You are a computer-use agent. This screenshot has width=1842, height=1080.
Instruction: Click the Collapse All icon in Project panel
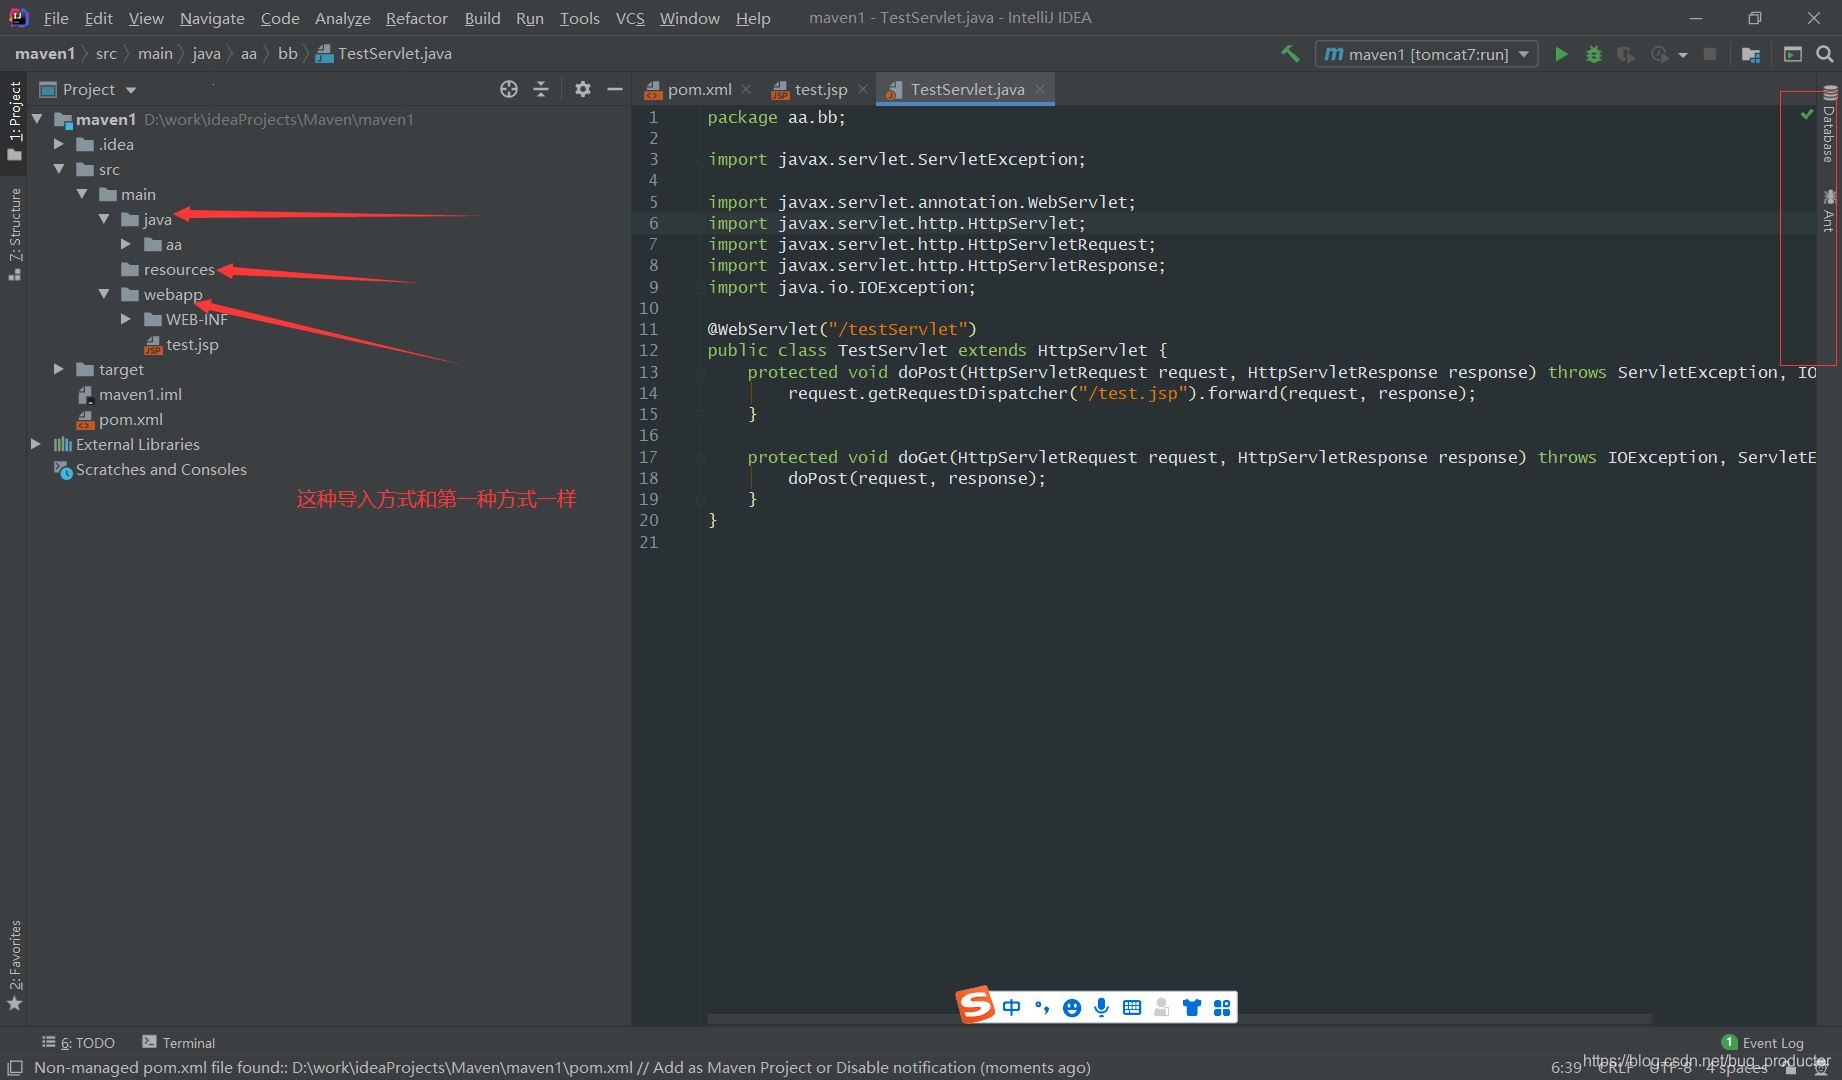click(541, 89)
